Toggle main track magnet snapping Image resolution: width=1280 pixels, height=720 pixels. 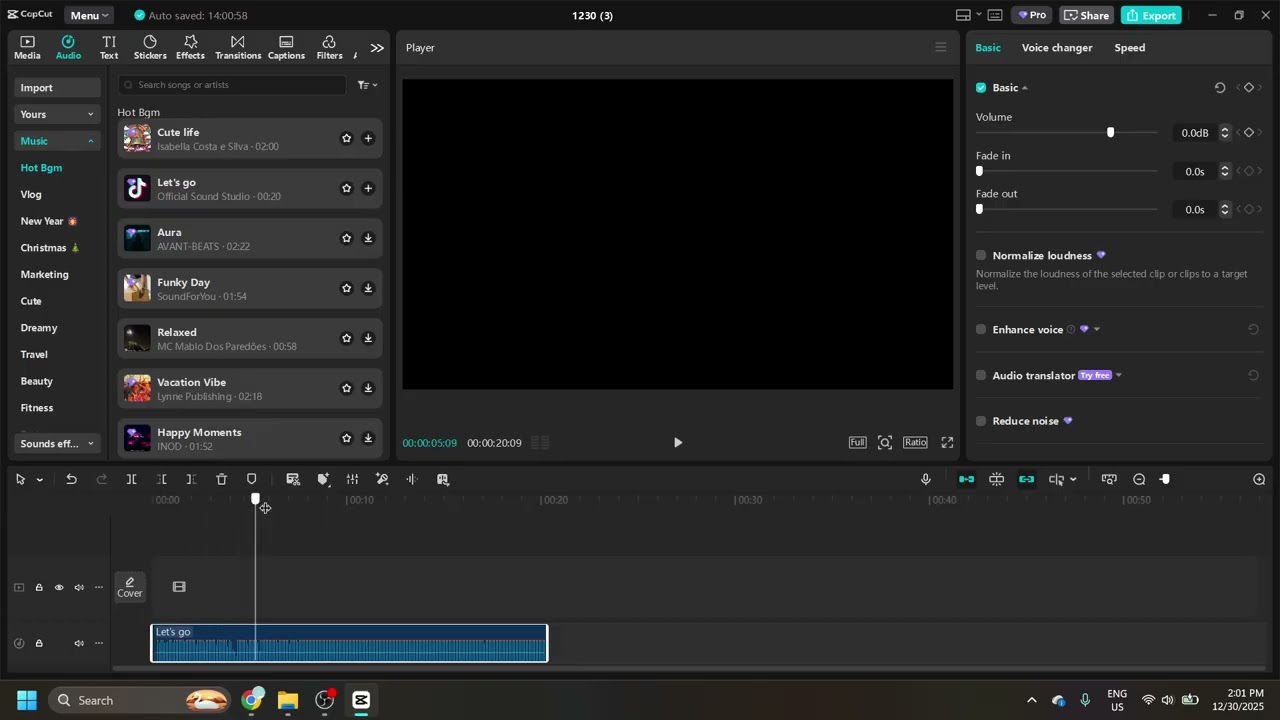point(966,480)
